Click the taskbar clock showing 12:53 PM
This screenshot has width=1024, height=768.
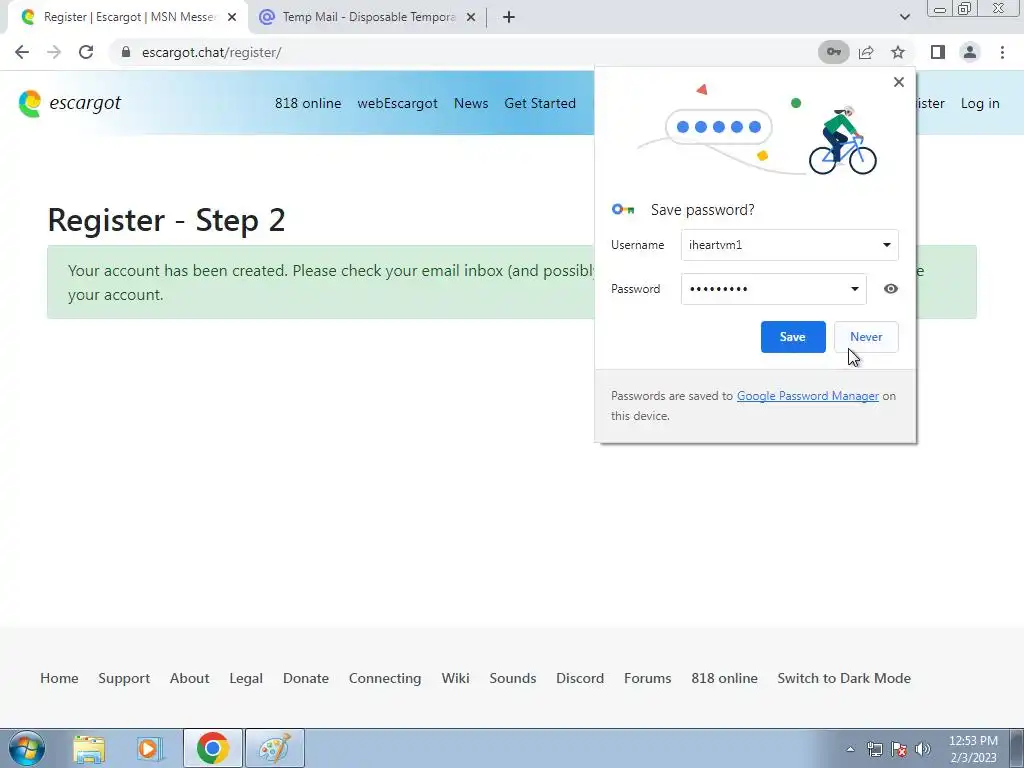click(973, 749)
